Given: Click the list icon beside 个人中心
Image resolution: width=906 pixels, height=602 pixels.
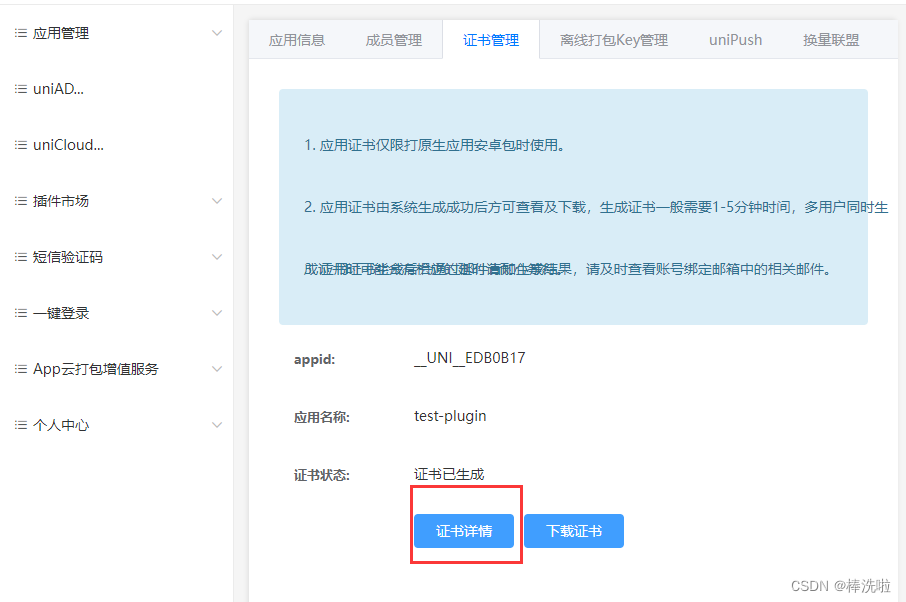Looking at the screenshot, I should click(x=20, y=425).
